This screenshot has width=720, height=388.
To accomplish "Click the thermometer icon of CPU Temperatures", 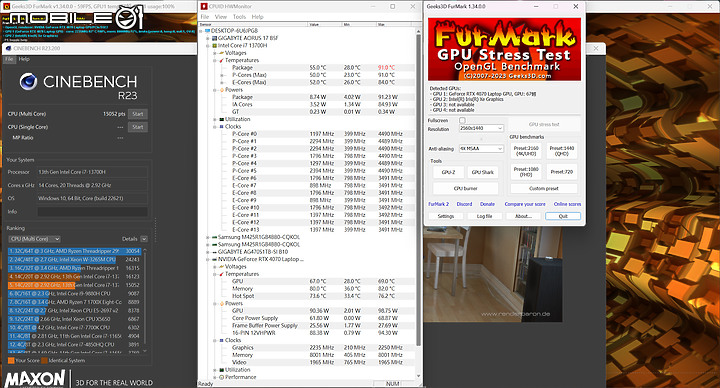I will [221, 60].
